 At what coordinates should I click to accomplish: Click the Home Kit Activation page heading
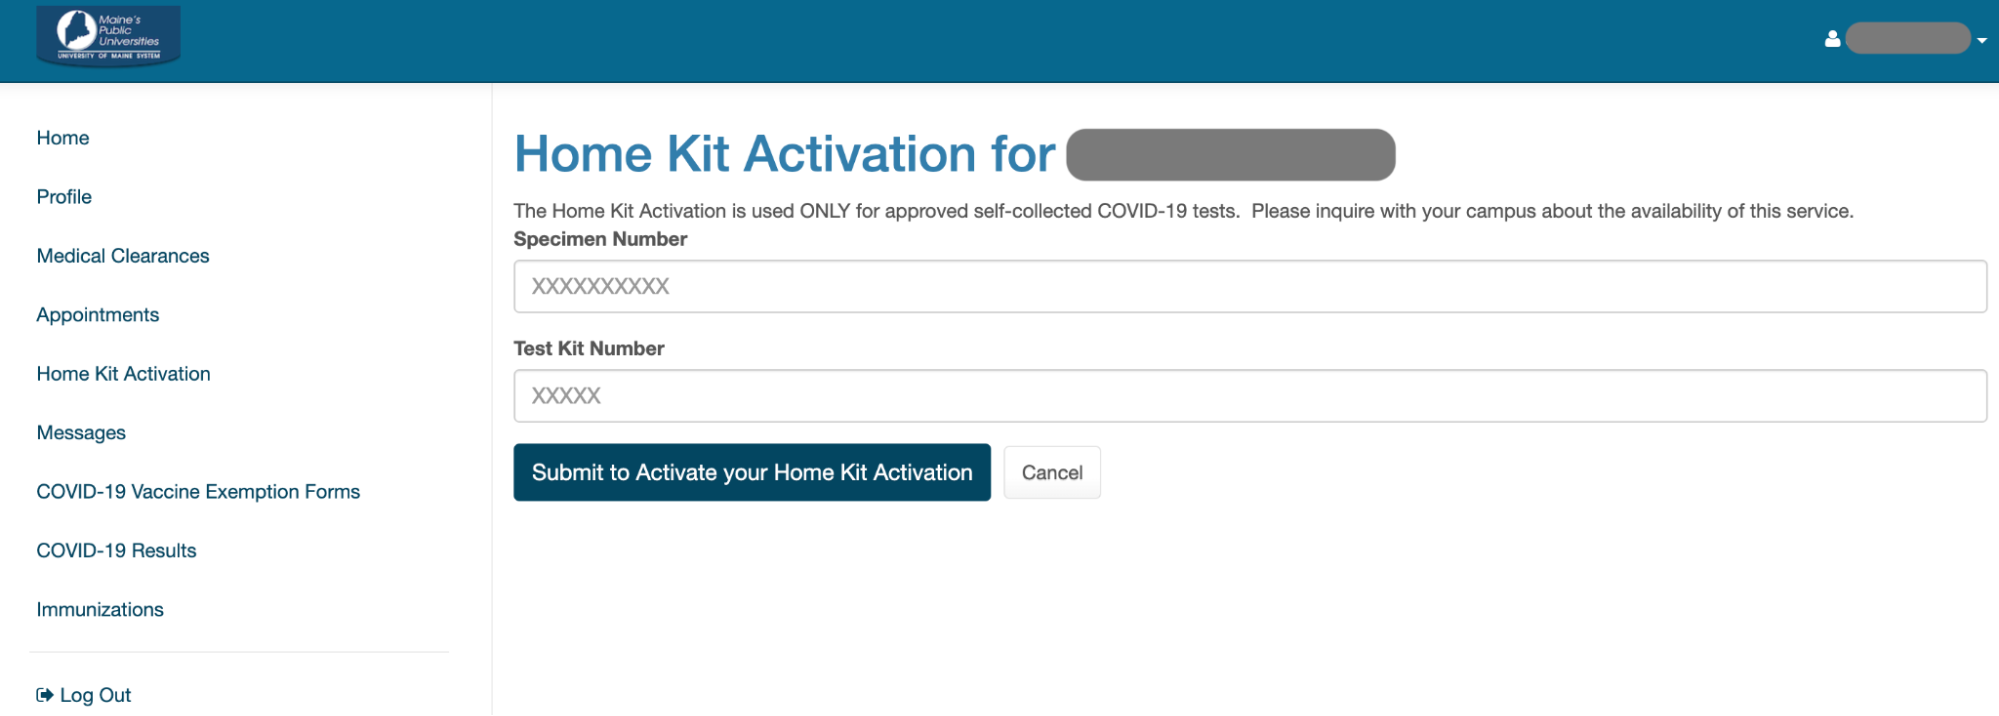[784, 155]
